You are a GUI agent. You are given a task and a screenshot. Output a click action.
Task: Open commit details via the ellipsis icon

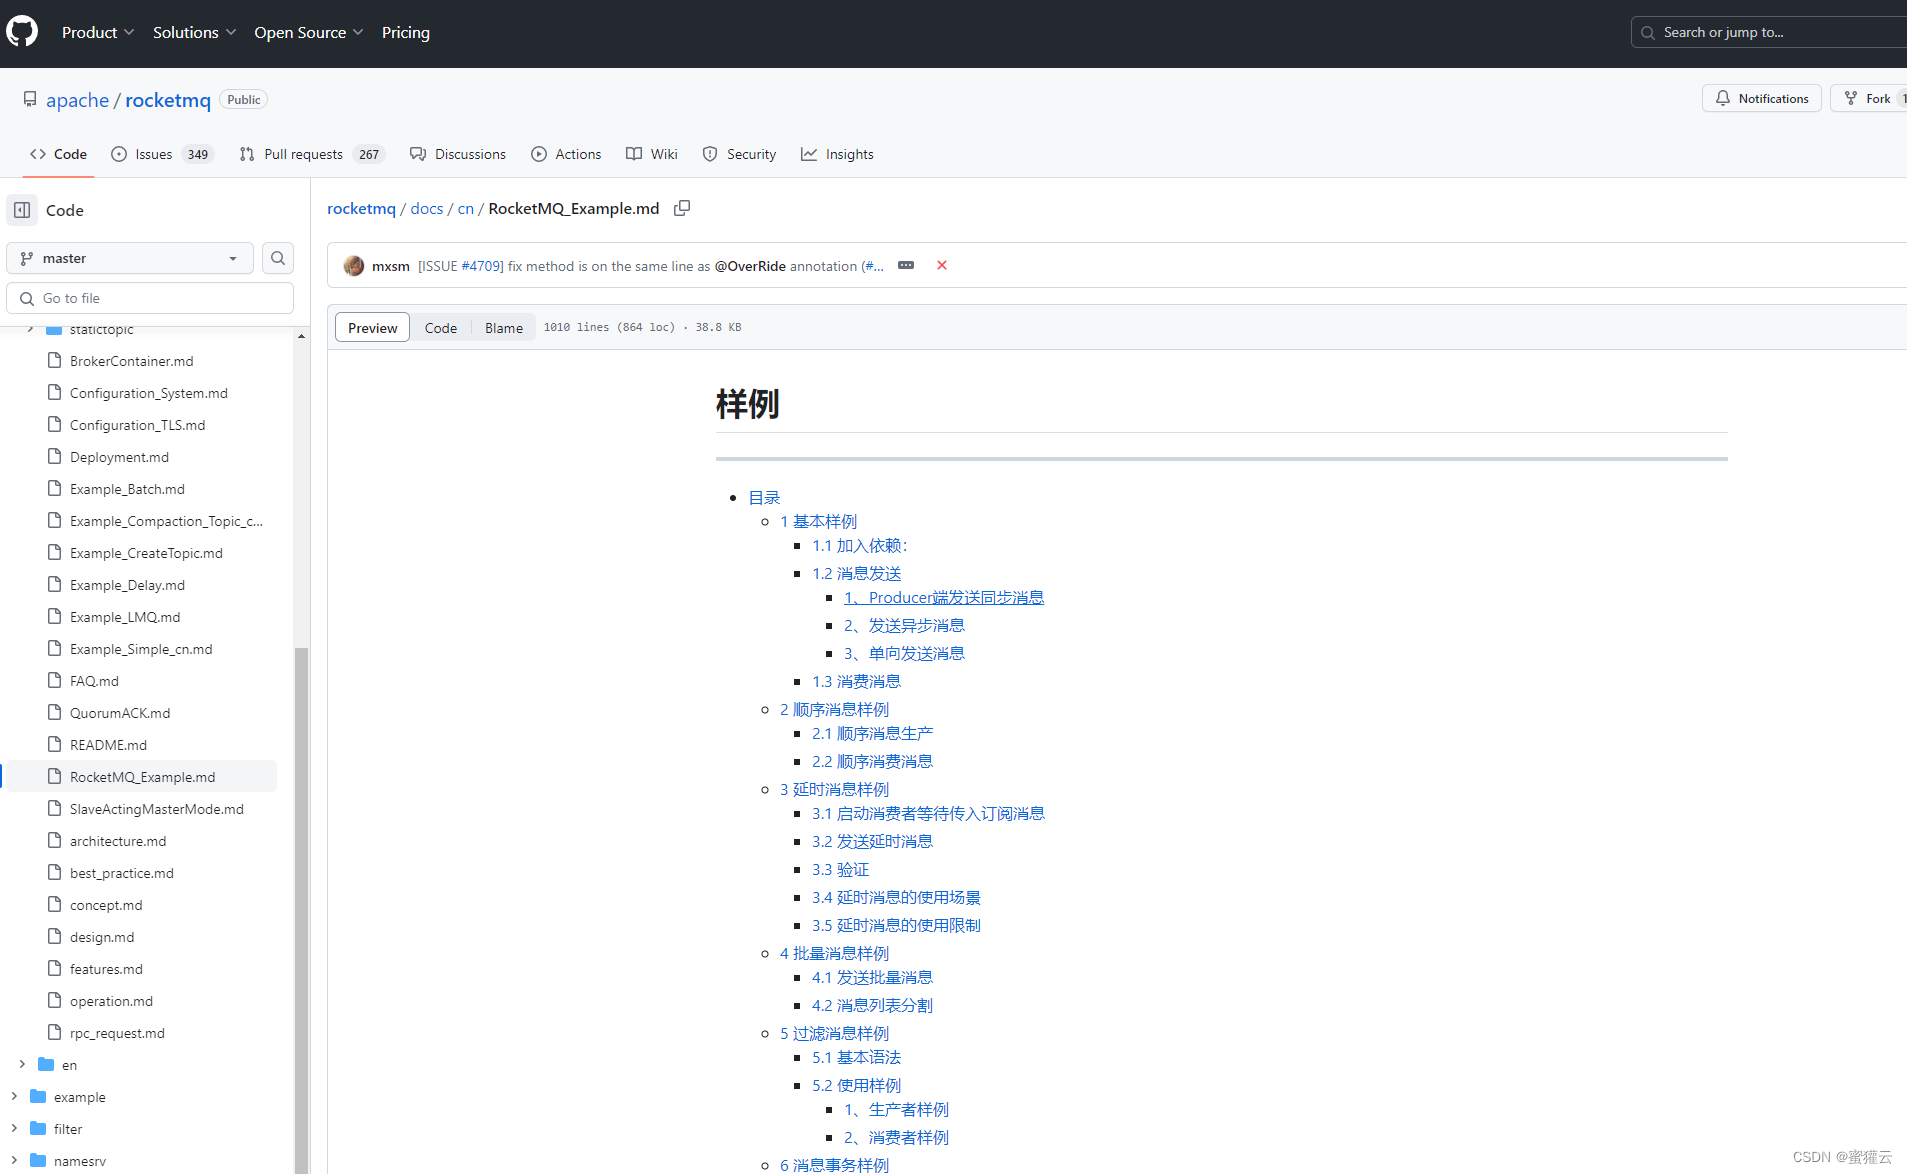(906, 265)
